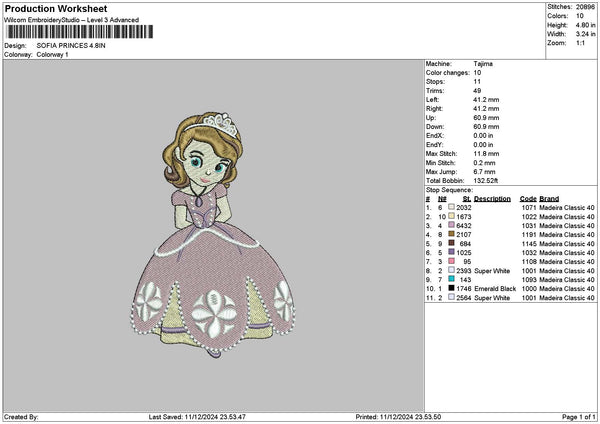Click the Code column header

[528, 198]
